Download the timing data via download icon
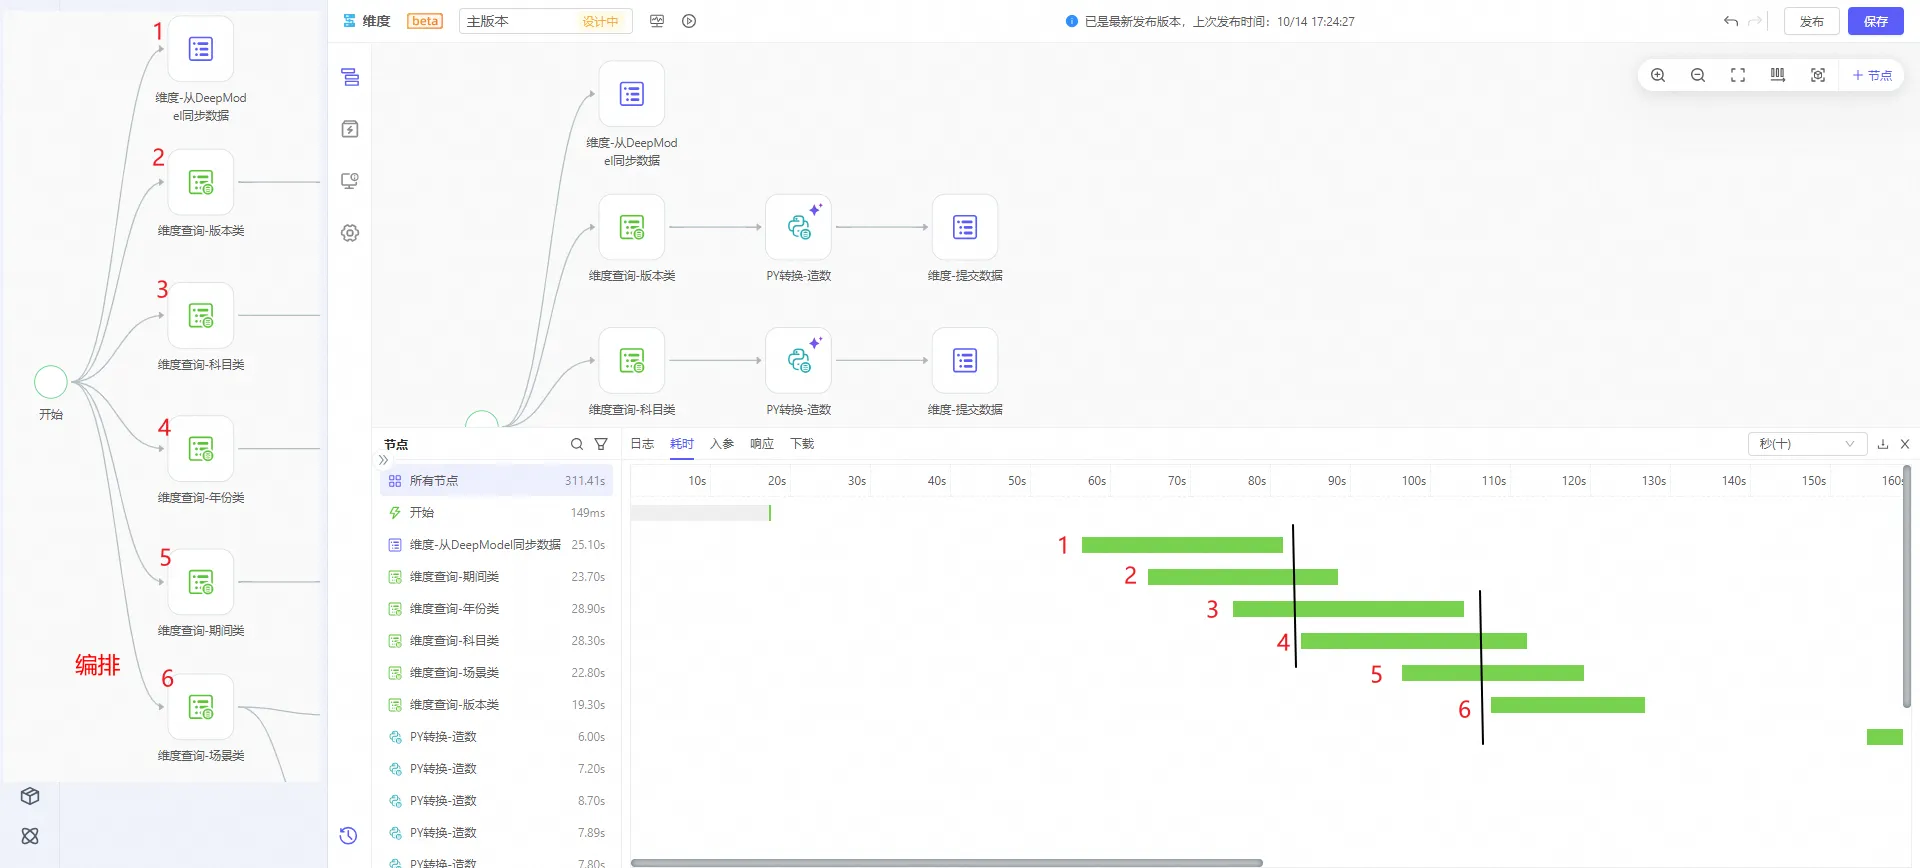Viewport: 1920px width, 868px height. [1883, 444]
